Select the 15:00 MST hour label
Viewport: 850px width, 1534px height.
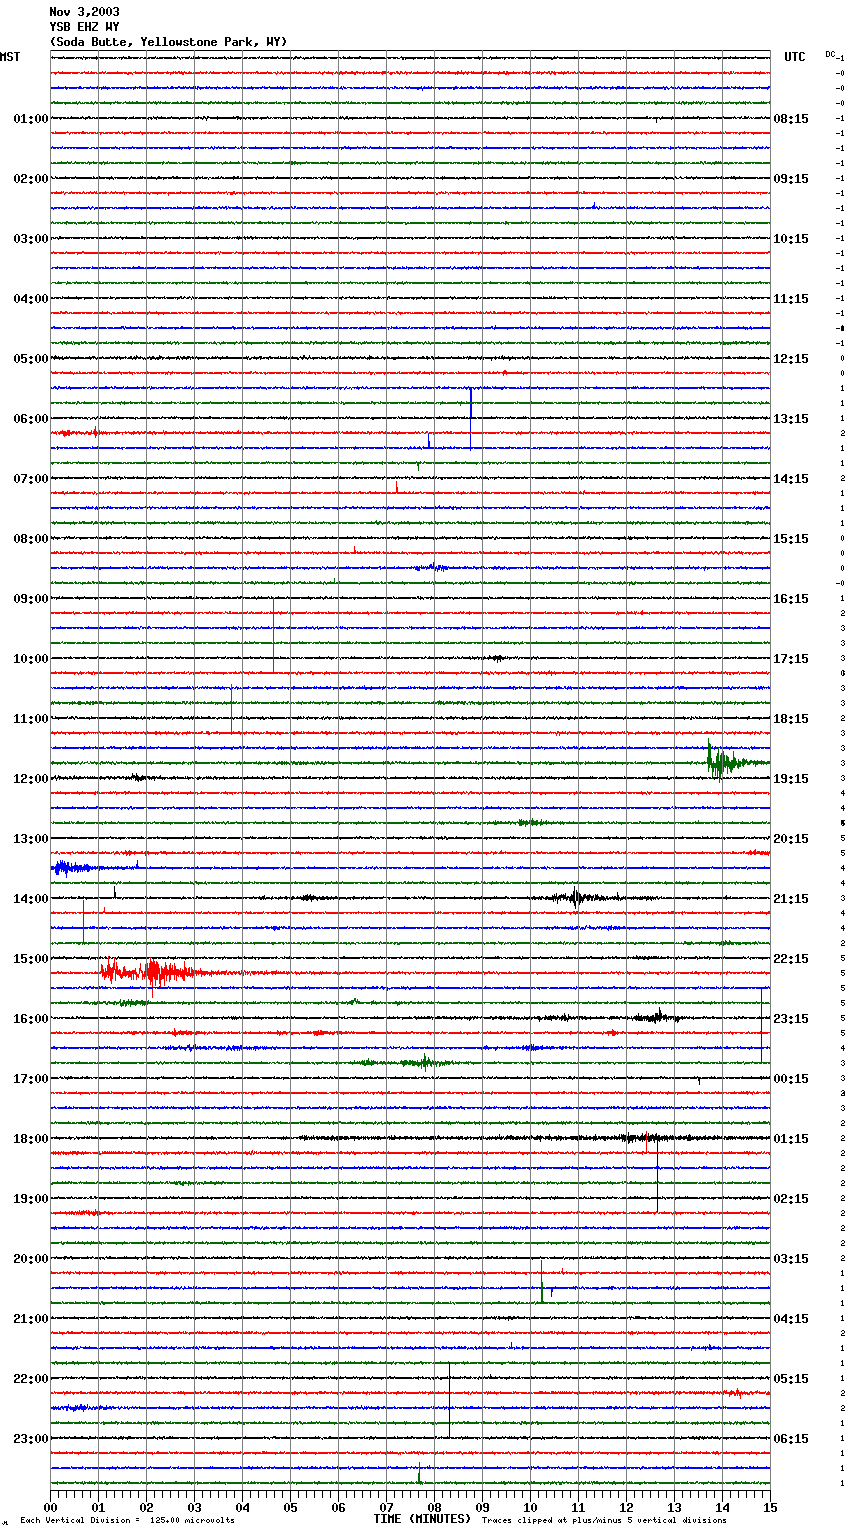(31, 959)
